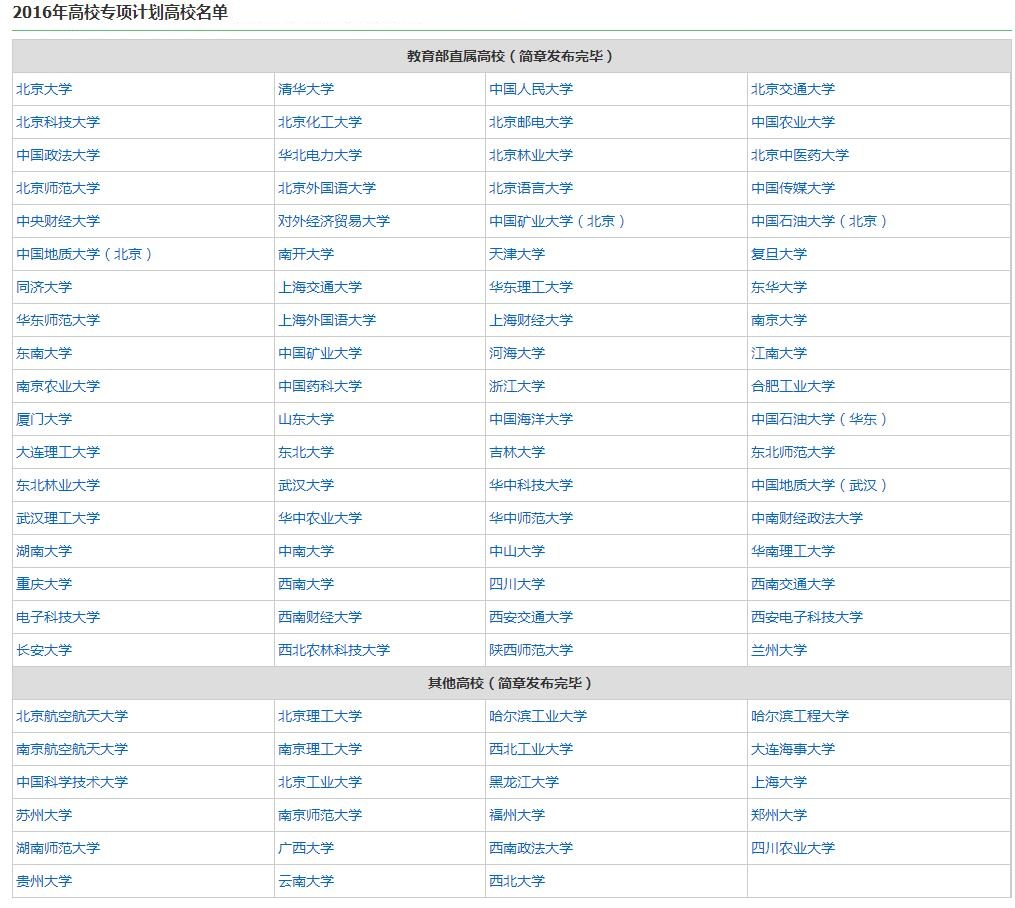Click the 河海大学 link

517,353
